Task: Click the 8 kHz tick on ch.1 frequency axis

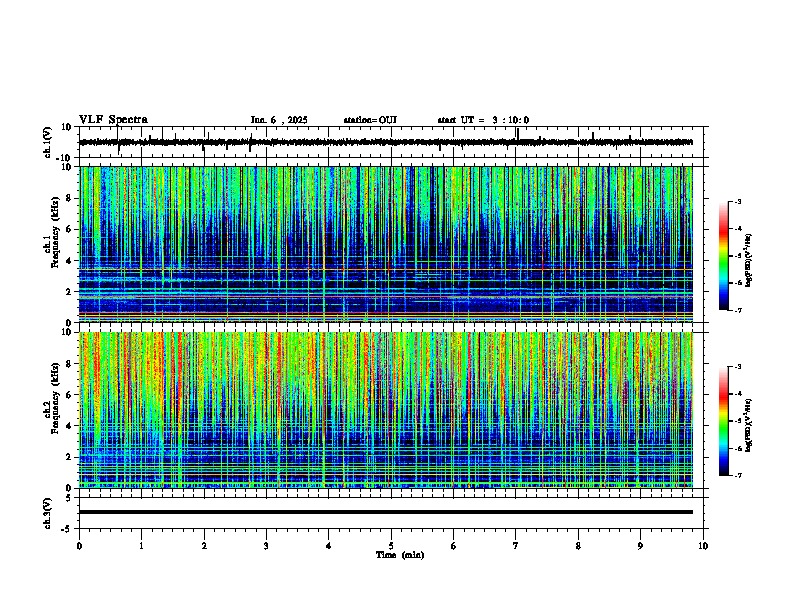Action: (70, 198)
